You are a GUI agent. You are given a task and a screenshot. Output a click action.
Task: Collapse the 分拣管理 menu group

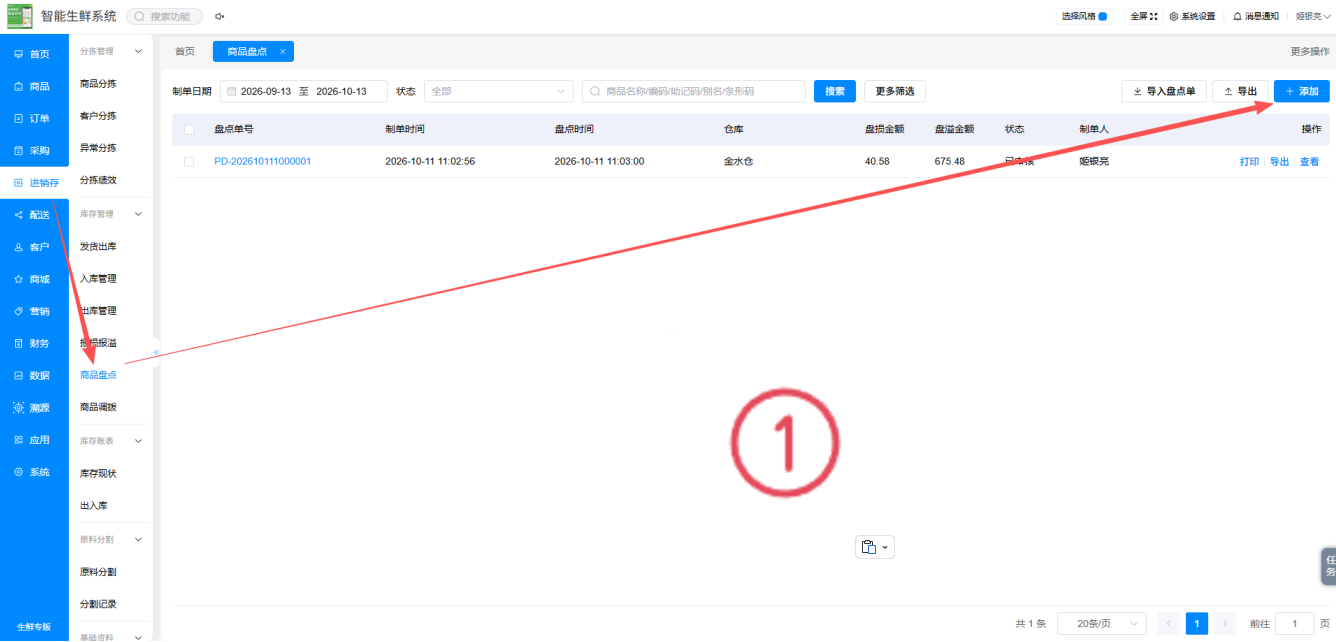[138, 51]
